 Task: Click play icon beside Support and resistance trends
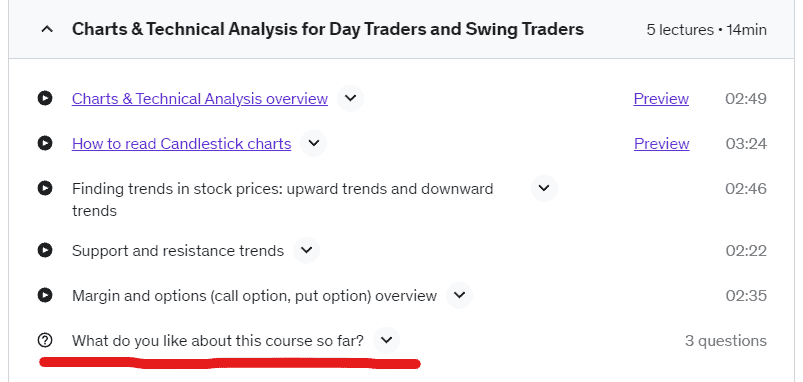pyautogui.click(x=45, y=250)
